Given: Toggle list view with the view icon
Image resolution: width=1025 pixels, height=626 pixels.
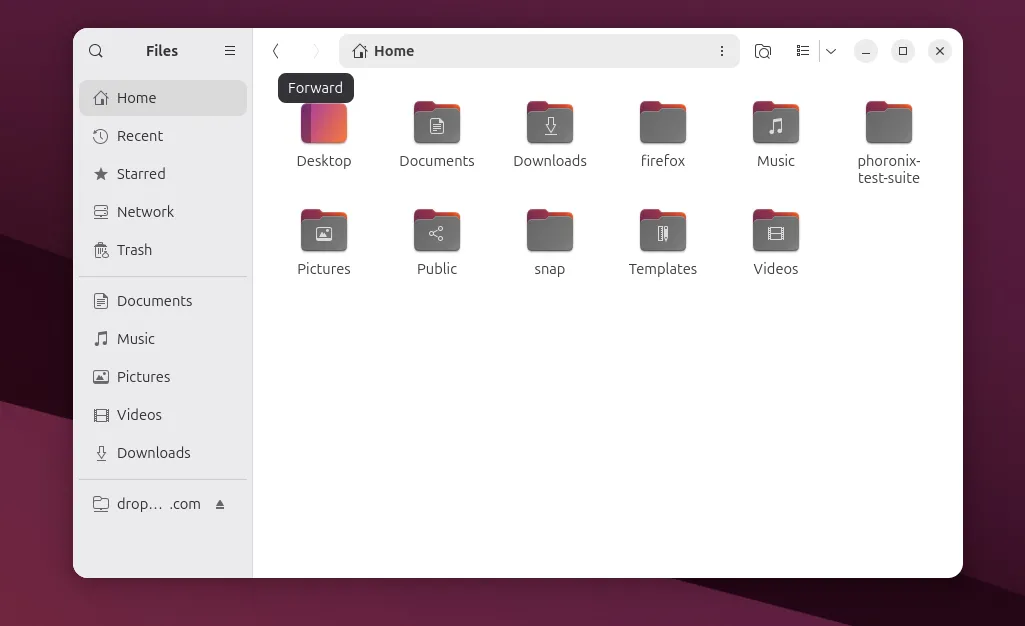Looking at the screenshot, I should click(x=802, y=51).
